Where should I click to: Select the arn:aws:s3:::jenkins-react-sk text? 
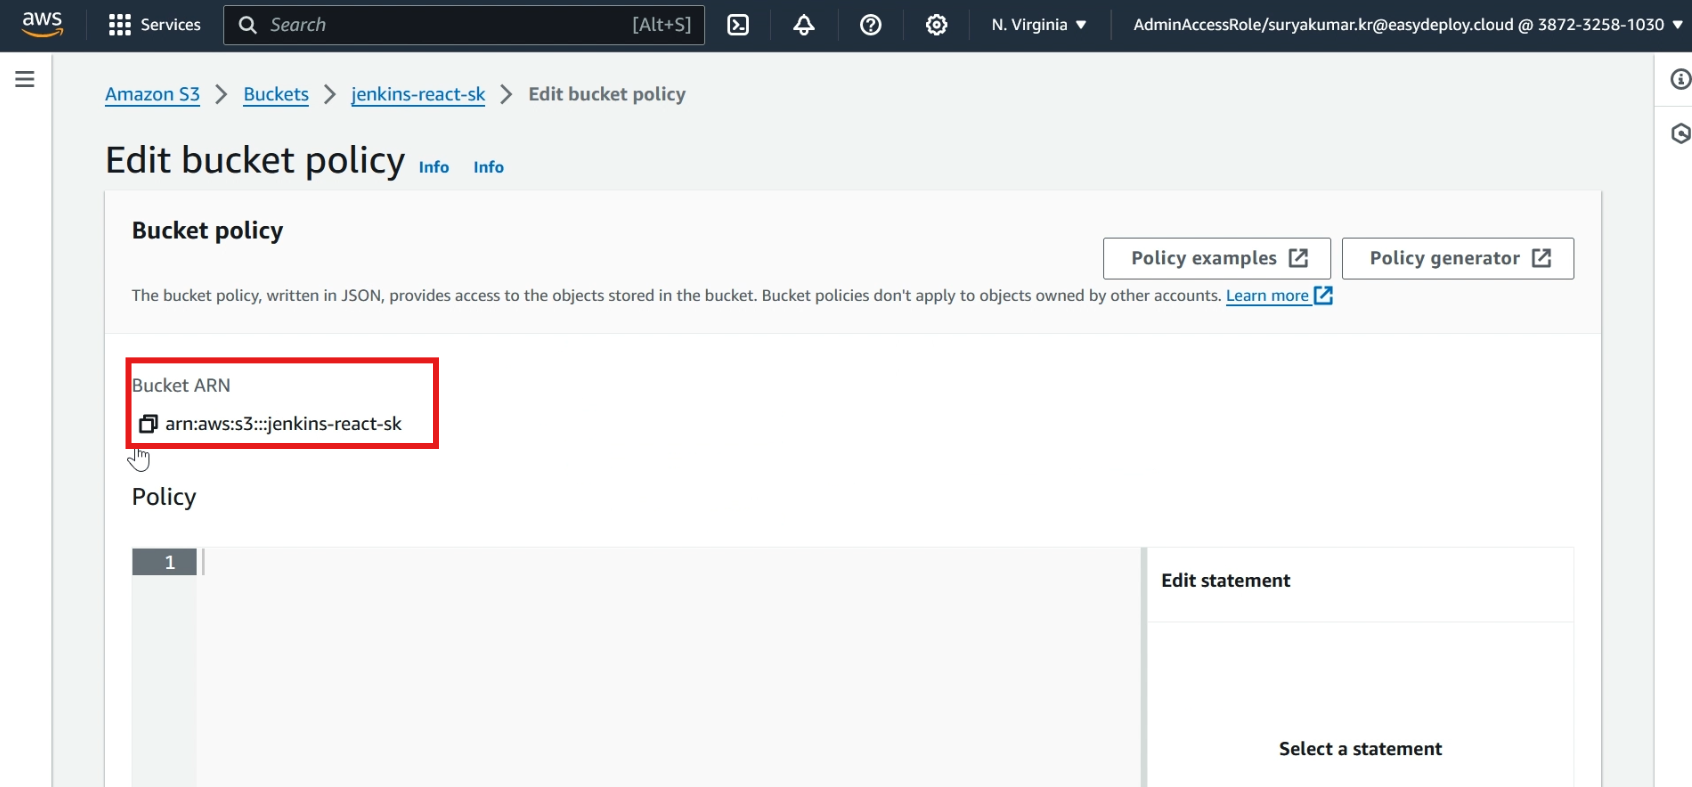283,424
